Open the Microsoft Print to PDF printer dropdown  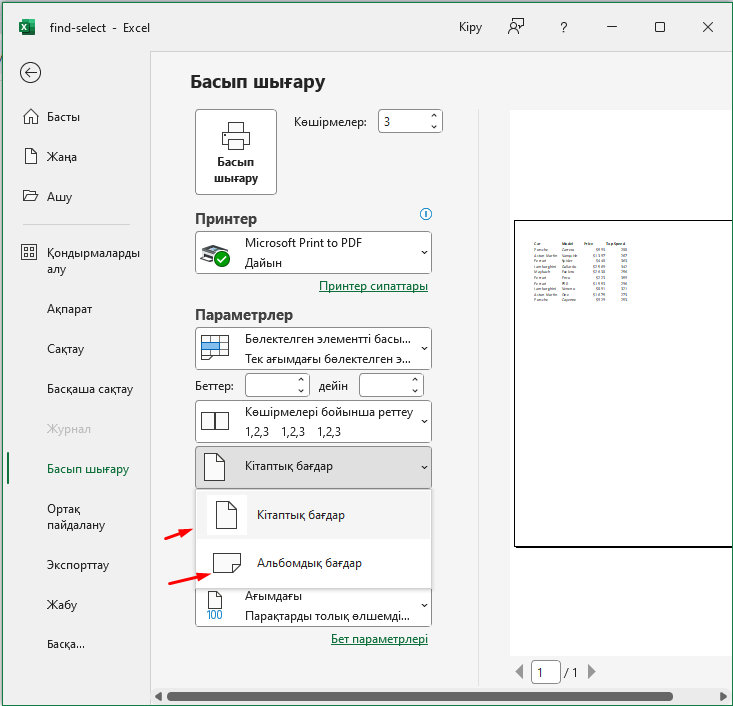click(313, 252)
